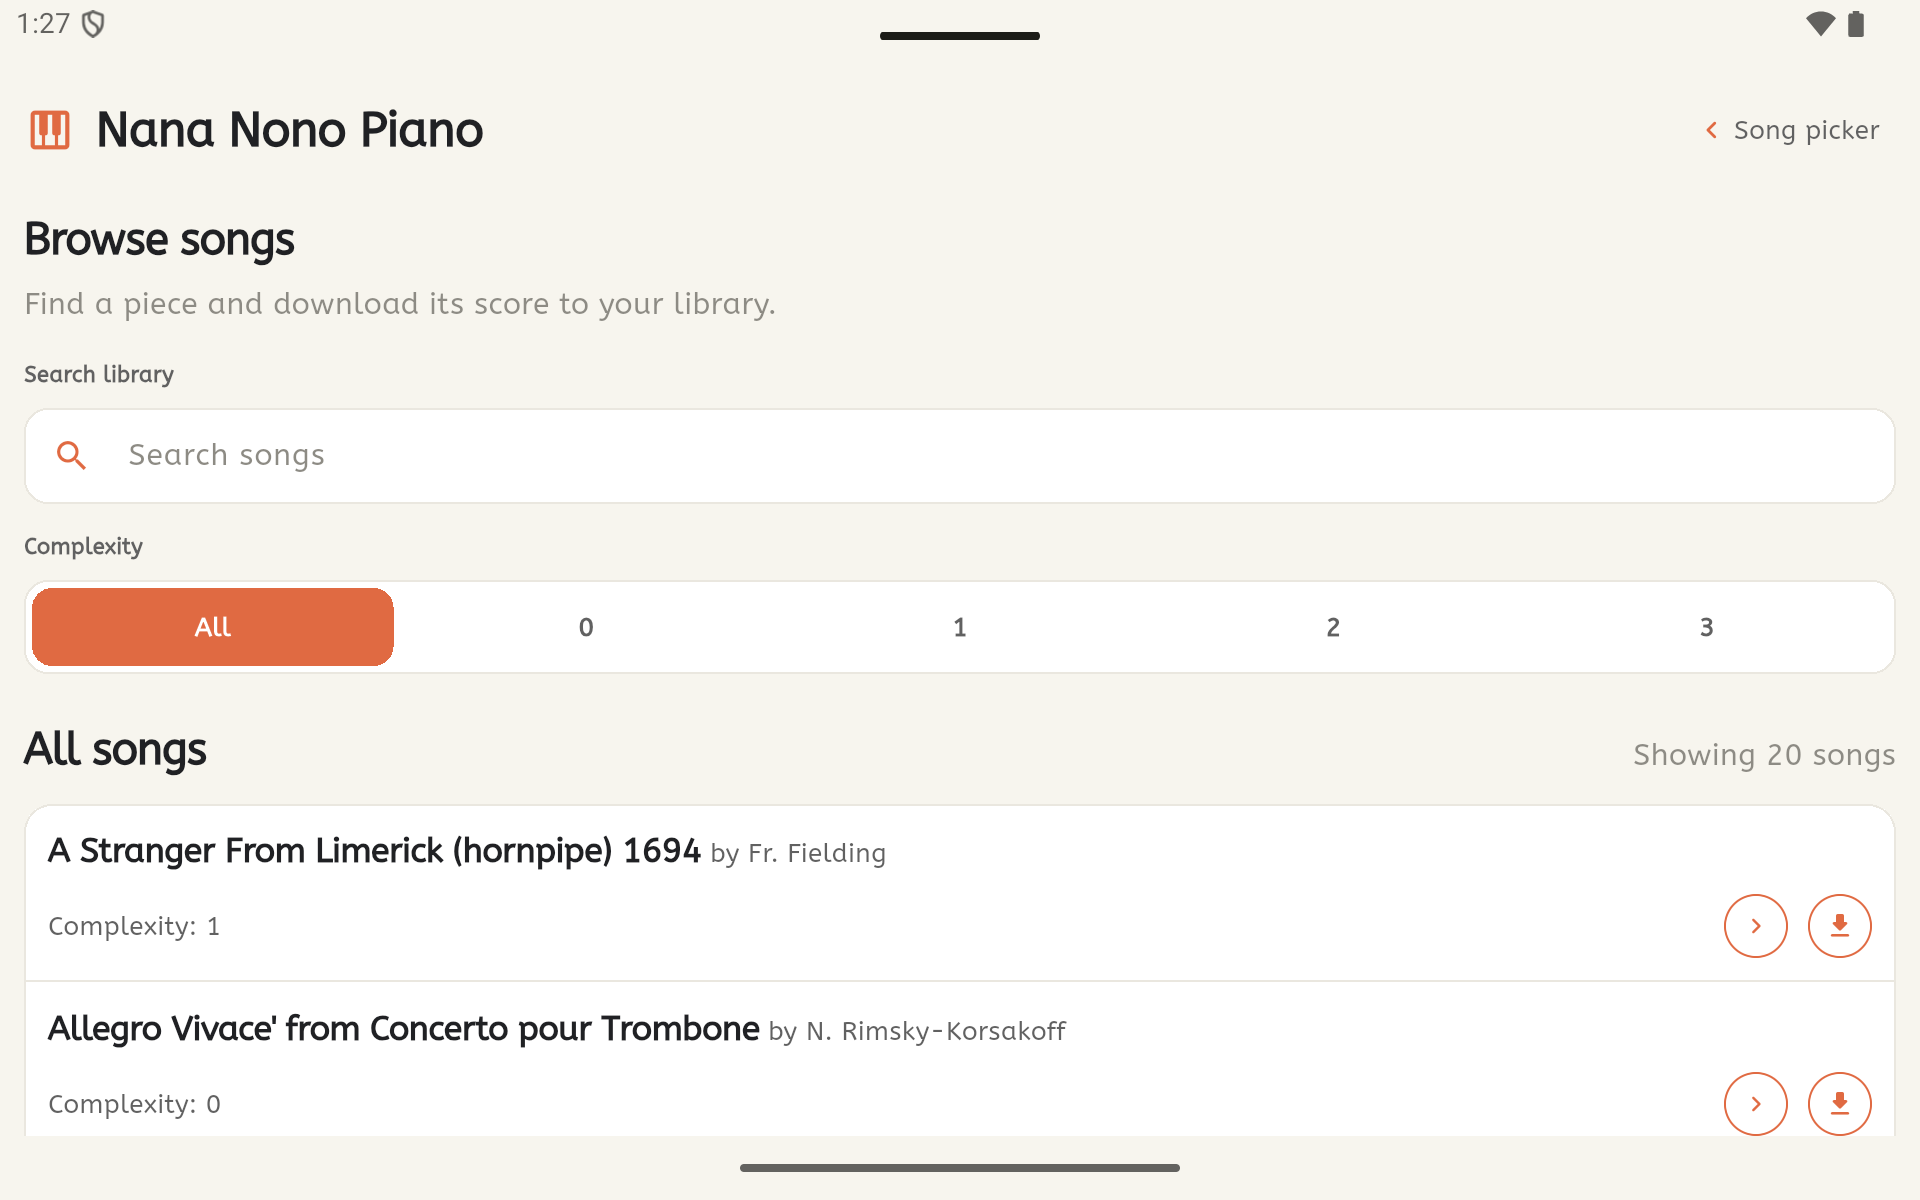Filter songs by complexity 2
The image size is (1920, 1200).
[x=1333, y=627]
